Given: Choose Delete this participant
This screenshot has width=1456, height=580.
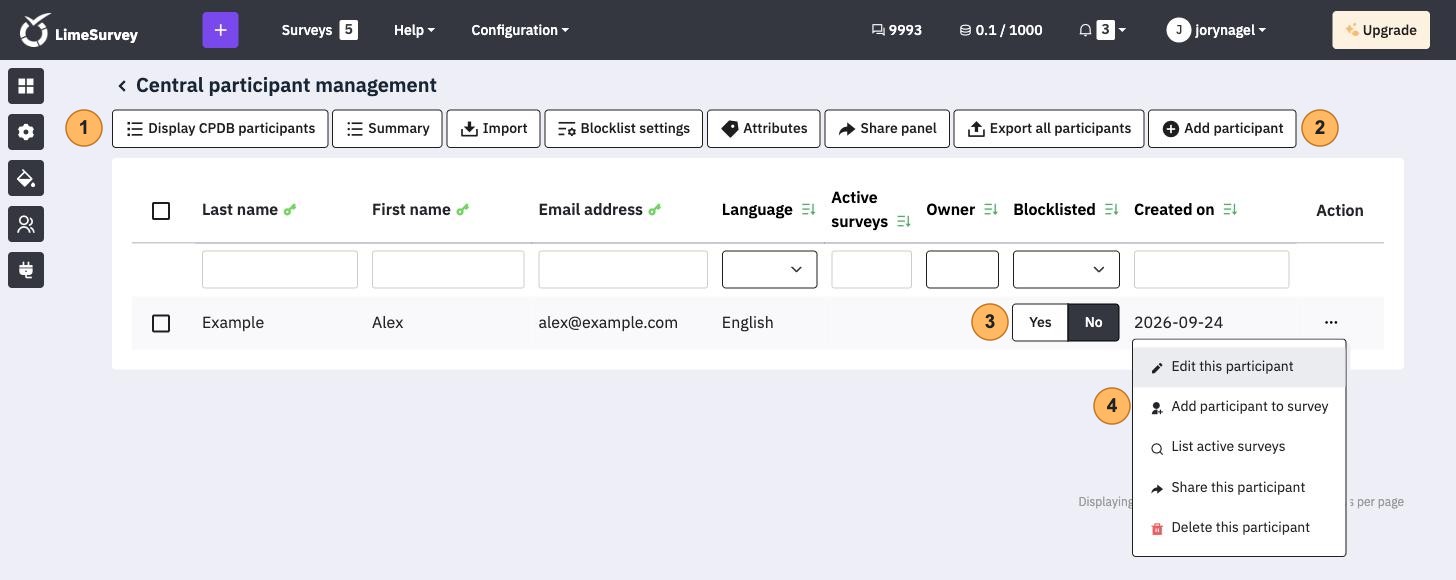Looking at the screenshot, I should pos(1239,528).
